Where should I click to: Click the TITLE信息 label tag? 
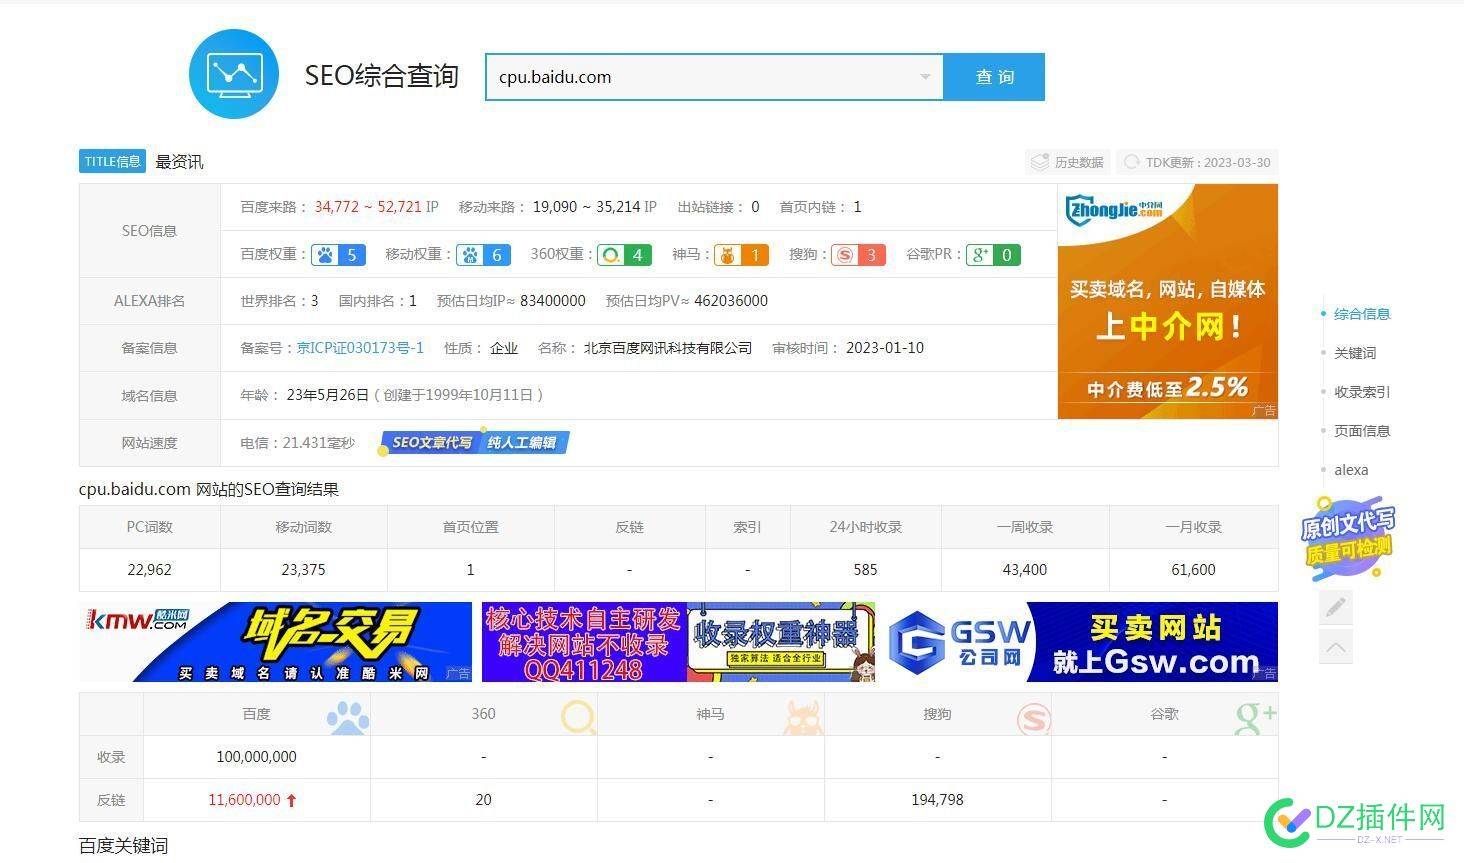(112, 161)
